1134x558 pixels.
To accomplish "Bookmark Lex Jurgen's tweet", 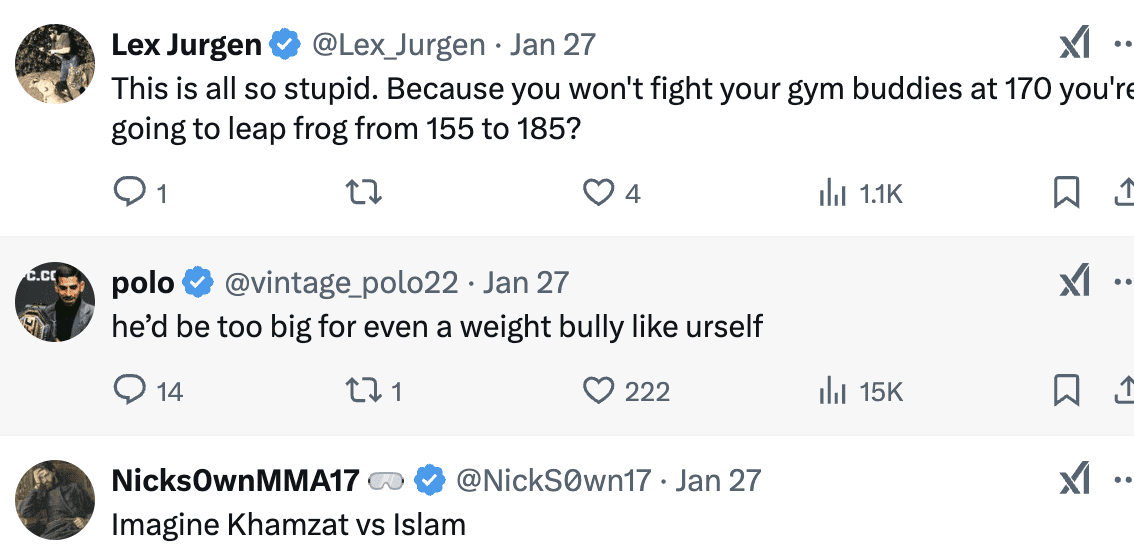I will click(x=1067, y=192).
